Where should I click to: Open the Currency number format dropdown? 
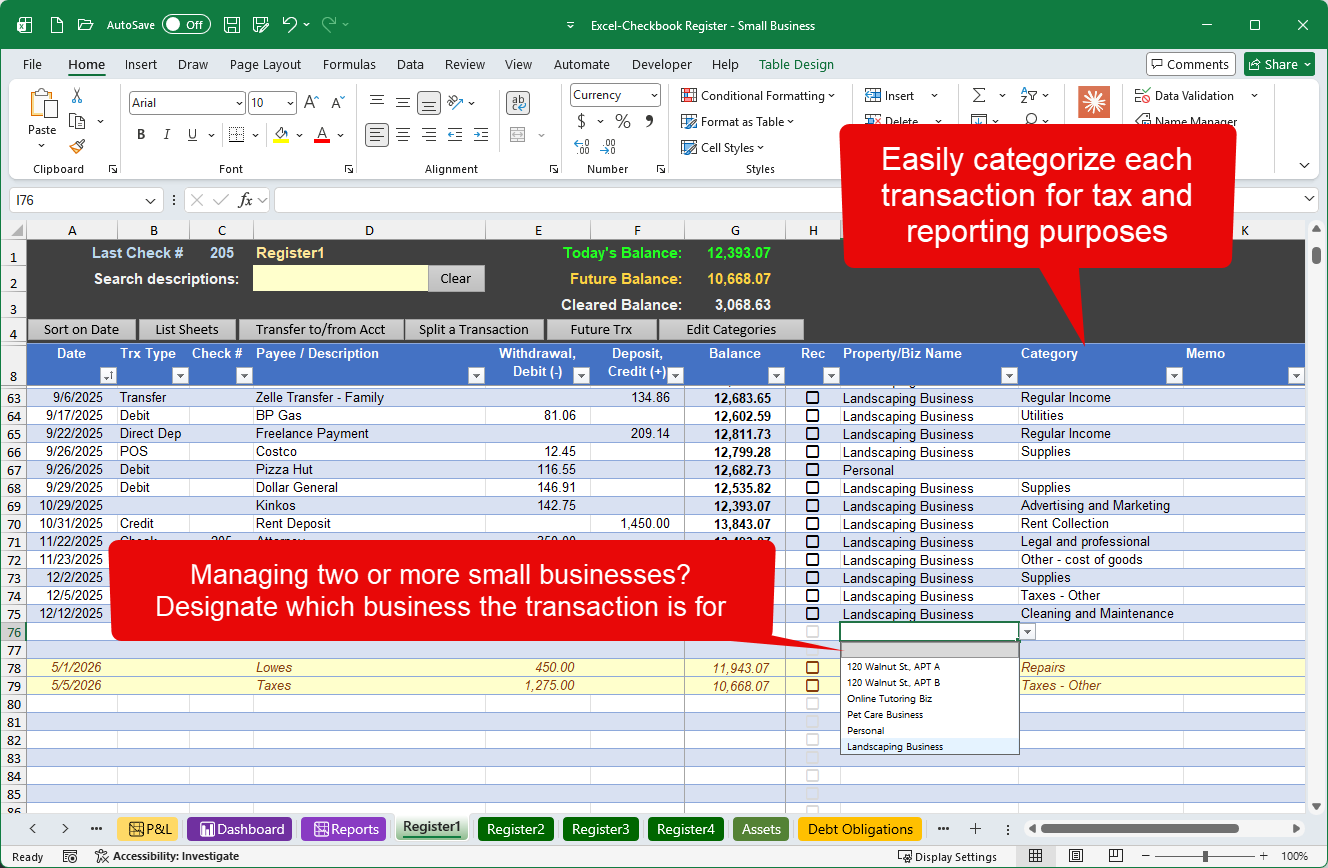[656, 94]
